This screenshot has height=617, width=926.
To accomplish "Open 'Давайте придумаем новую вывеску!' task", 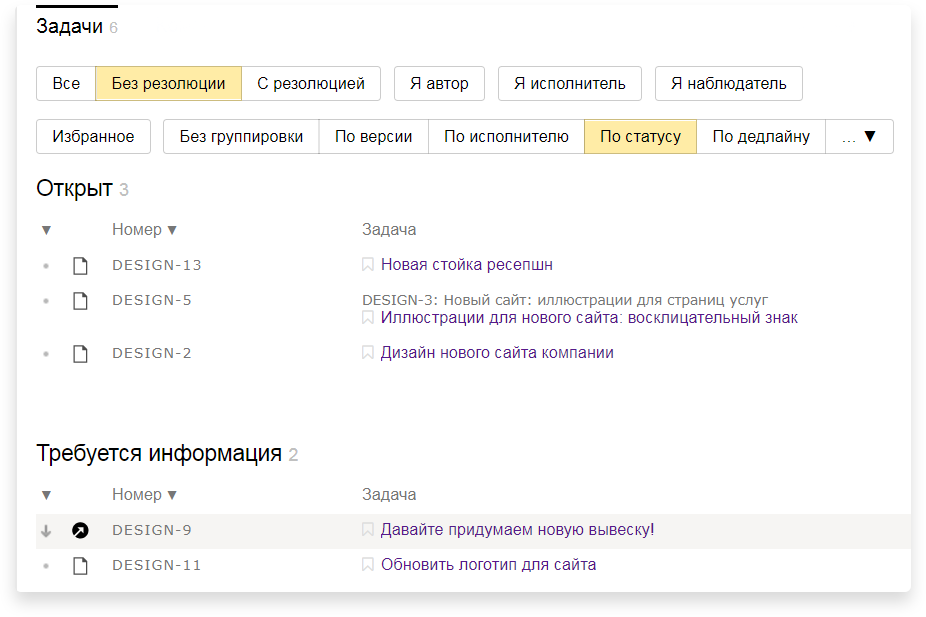I will point(517,529).
